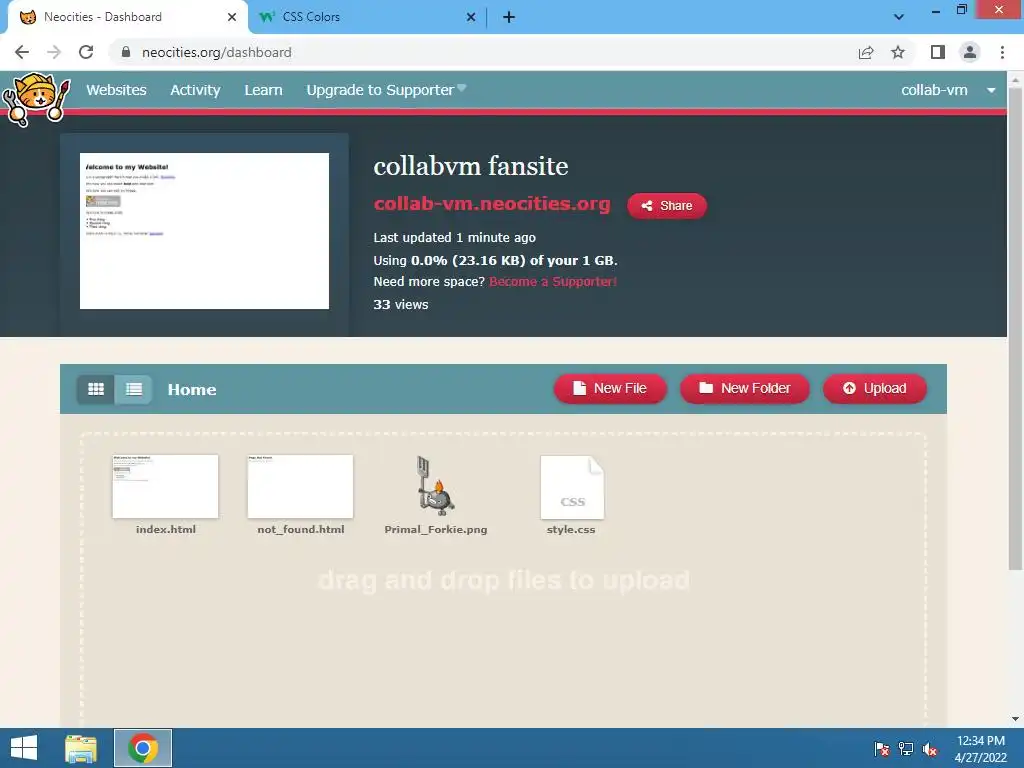Go back in browser history
The height and width of the screenshot is (768, 1024).
pos(22,52)
